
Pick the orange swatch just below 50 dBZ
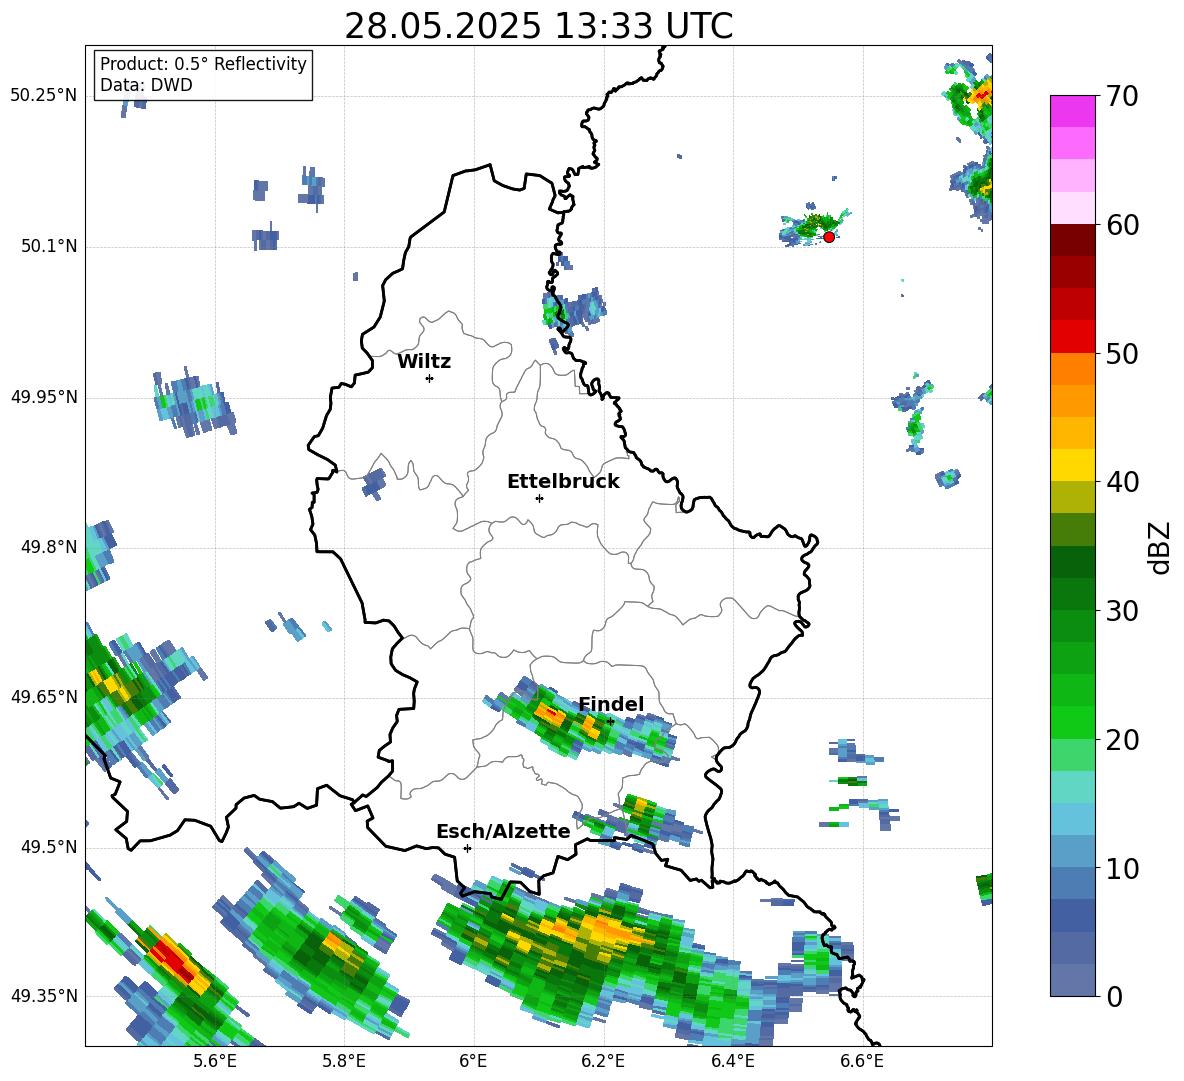[x=1072, y=369]
